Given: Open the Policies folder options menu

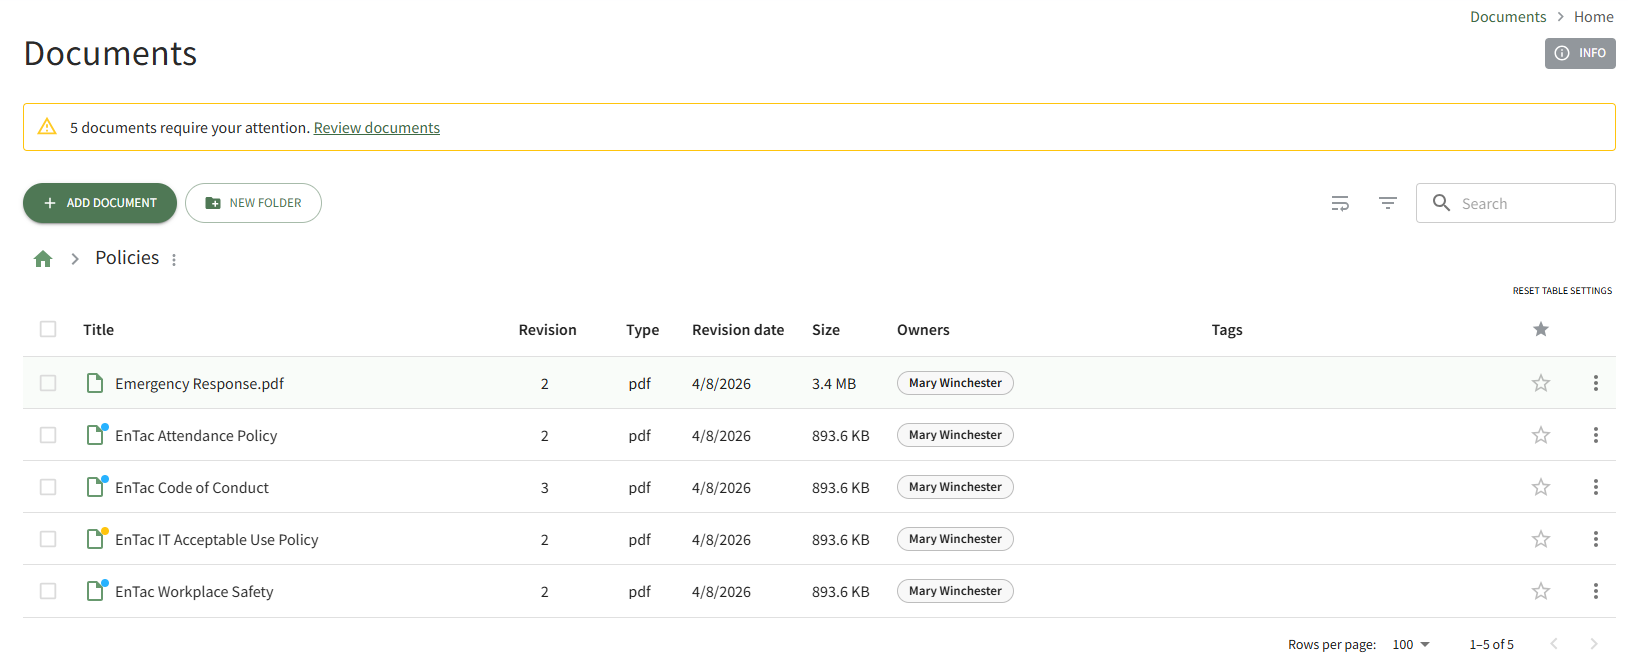Looking at the screenshot, I should [174, 260].
